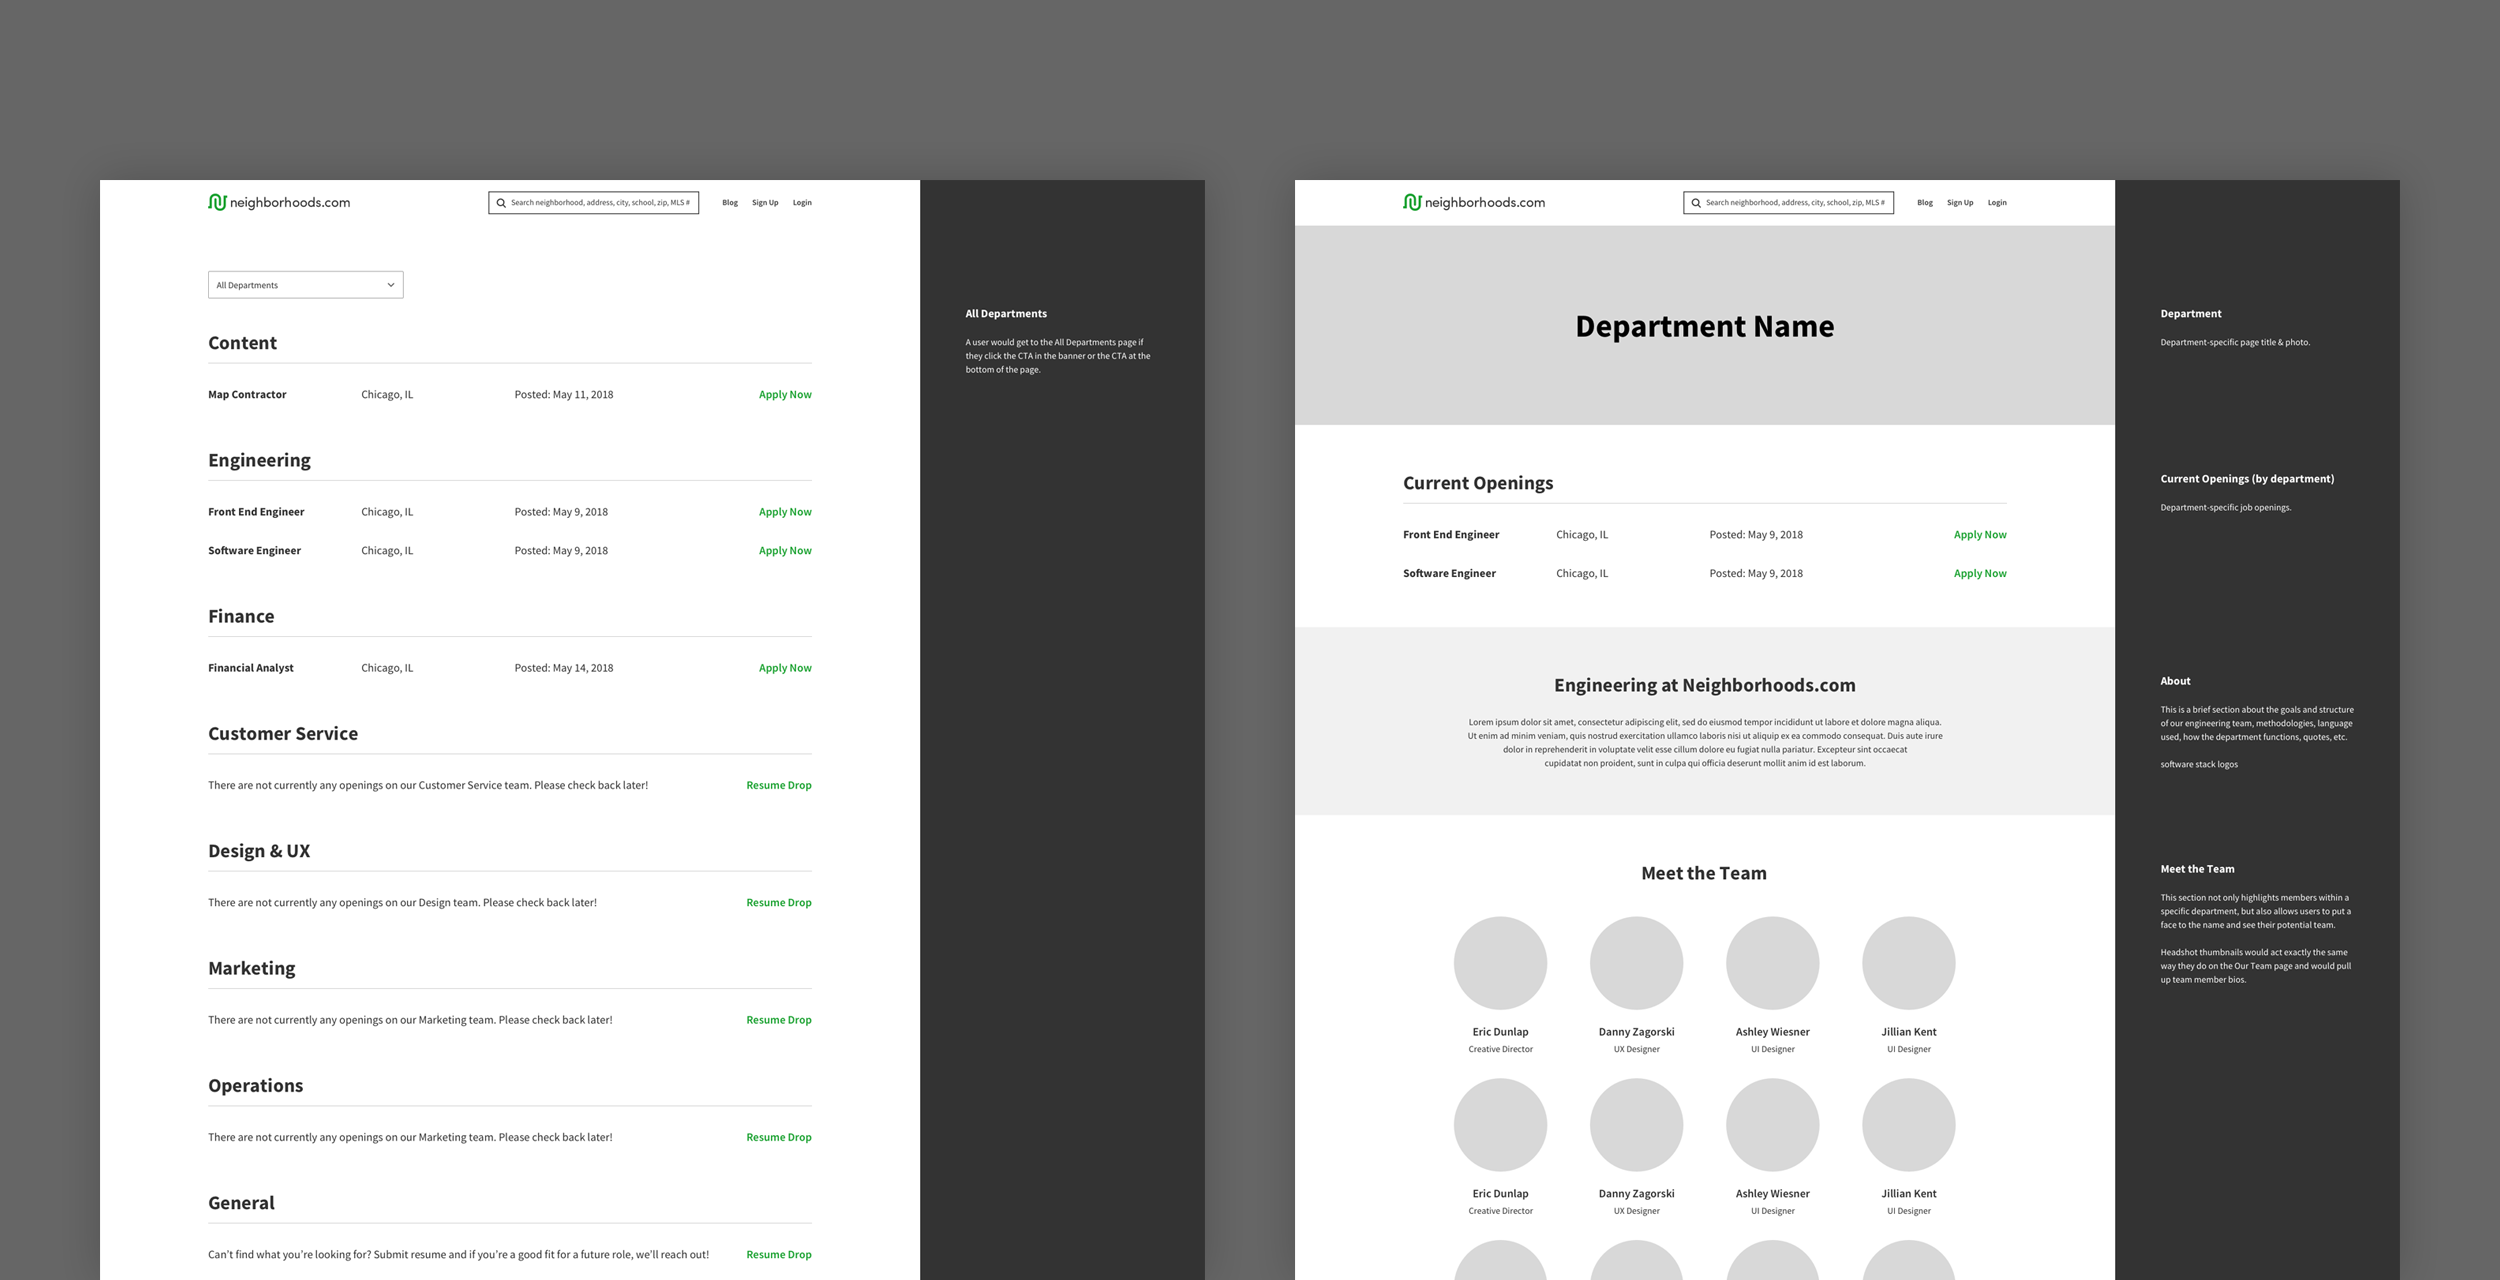
Task: Click the Content department heading
Action: click(x=242, y=343)
